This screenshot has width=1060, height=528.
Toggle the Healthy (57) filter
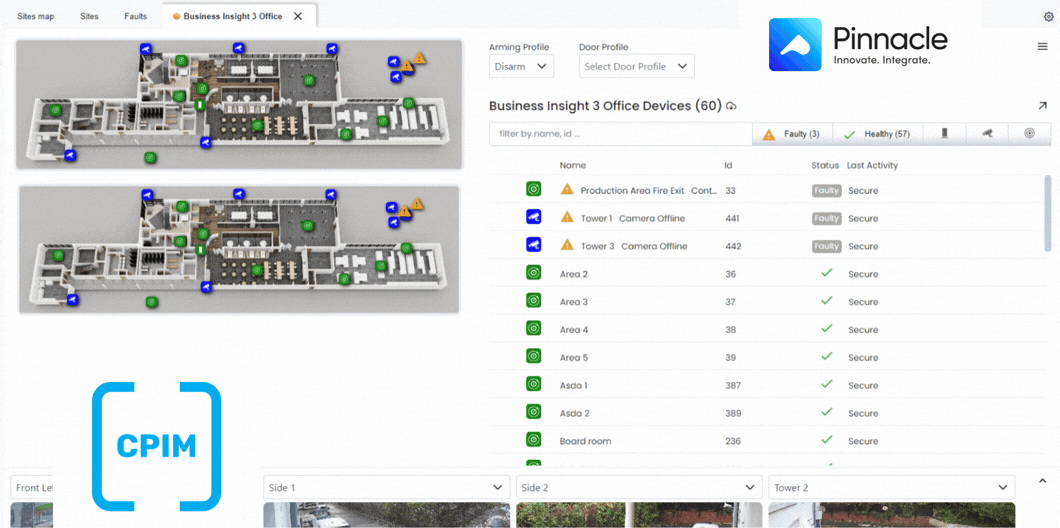[x=877, y=134]
